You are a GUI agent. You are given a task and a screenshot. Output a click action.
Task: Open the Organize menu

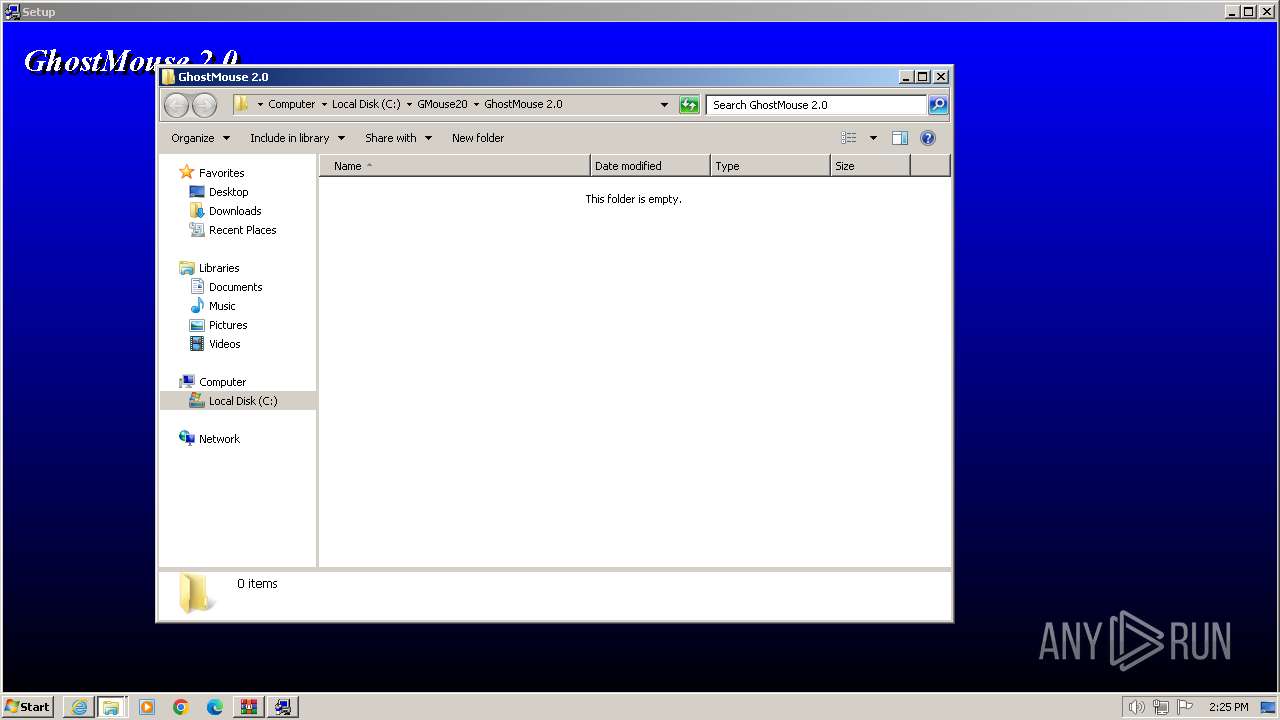(x=200, y=138)
